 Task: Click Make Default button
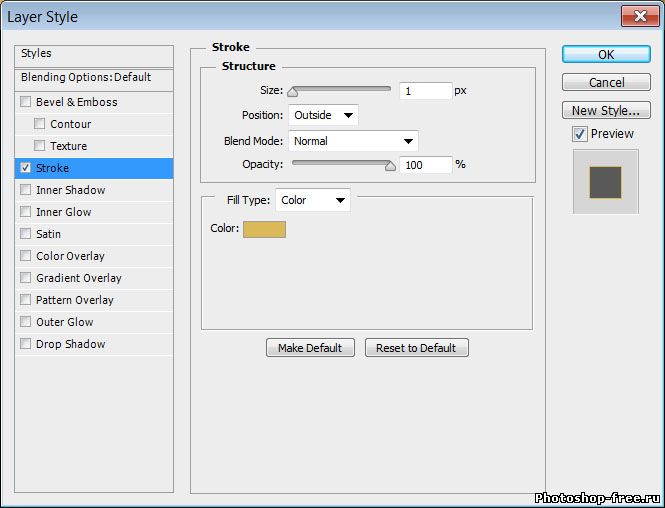pyautogui.click(x=310, y=348)
